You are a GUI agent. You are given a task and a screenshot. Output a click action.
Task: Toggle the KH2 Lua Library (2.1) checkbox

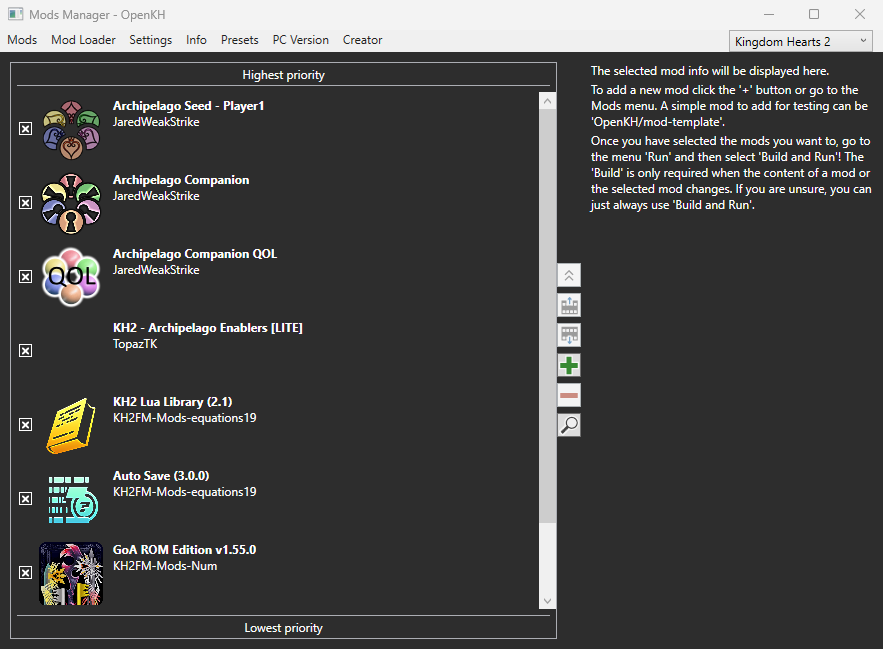pos(25,424)
